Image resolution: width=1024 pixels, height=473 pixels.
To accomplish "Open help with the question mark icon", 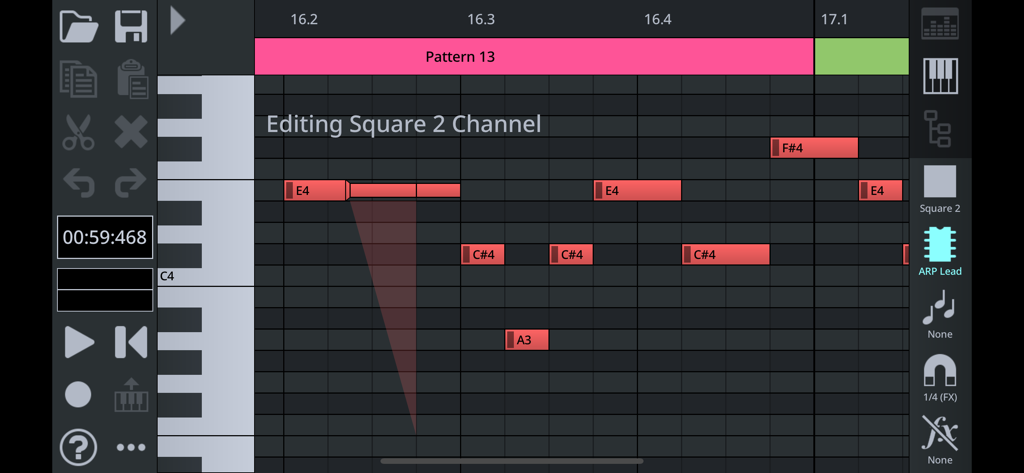I will (x=78, y=448).
